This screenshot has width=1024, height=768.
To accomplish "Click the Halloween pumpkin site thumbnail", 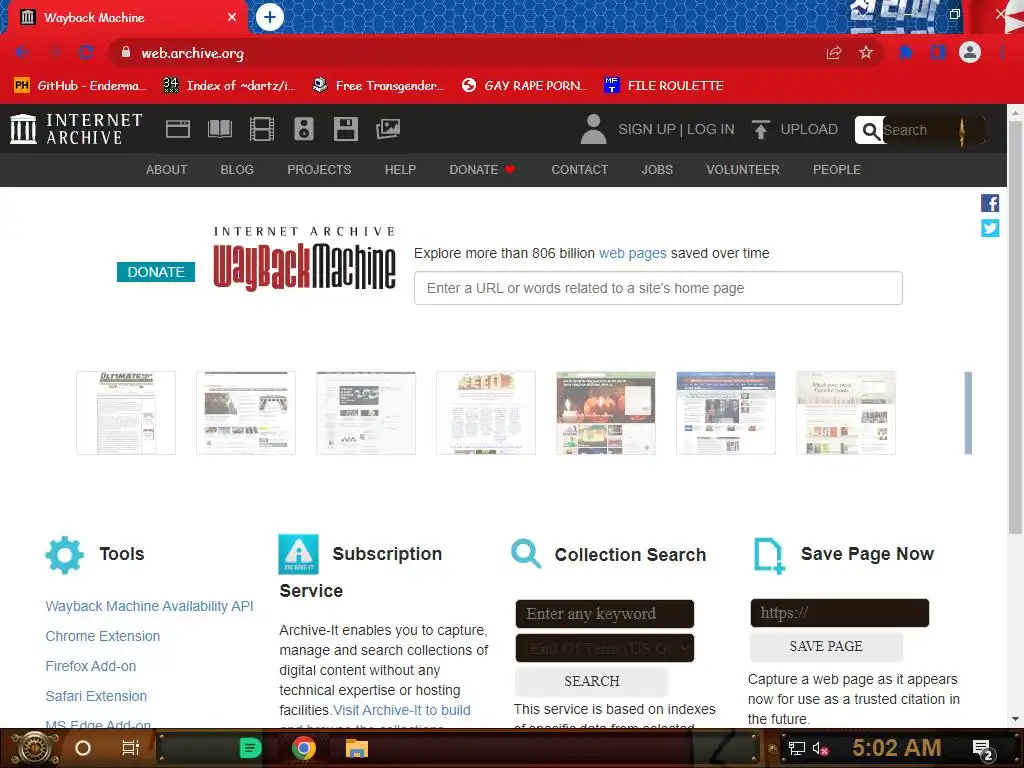I will click(x=606, y=413).
